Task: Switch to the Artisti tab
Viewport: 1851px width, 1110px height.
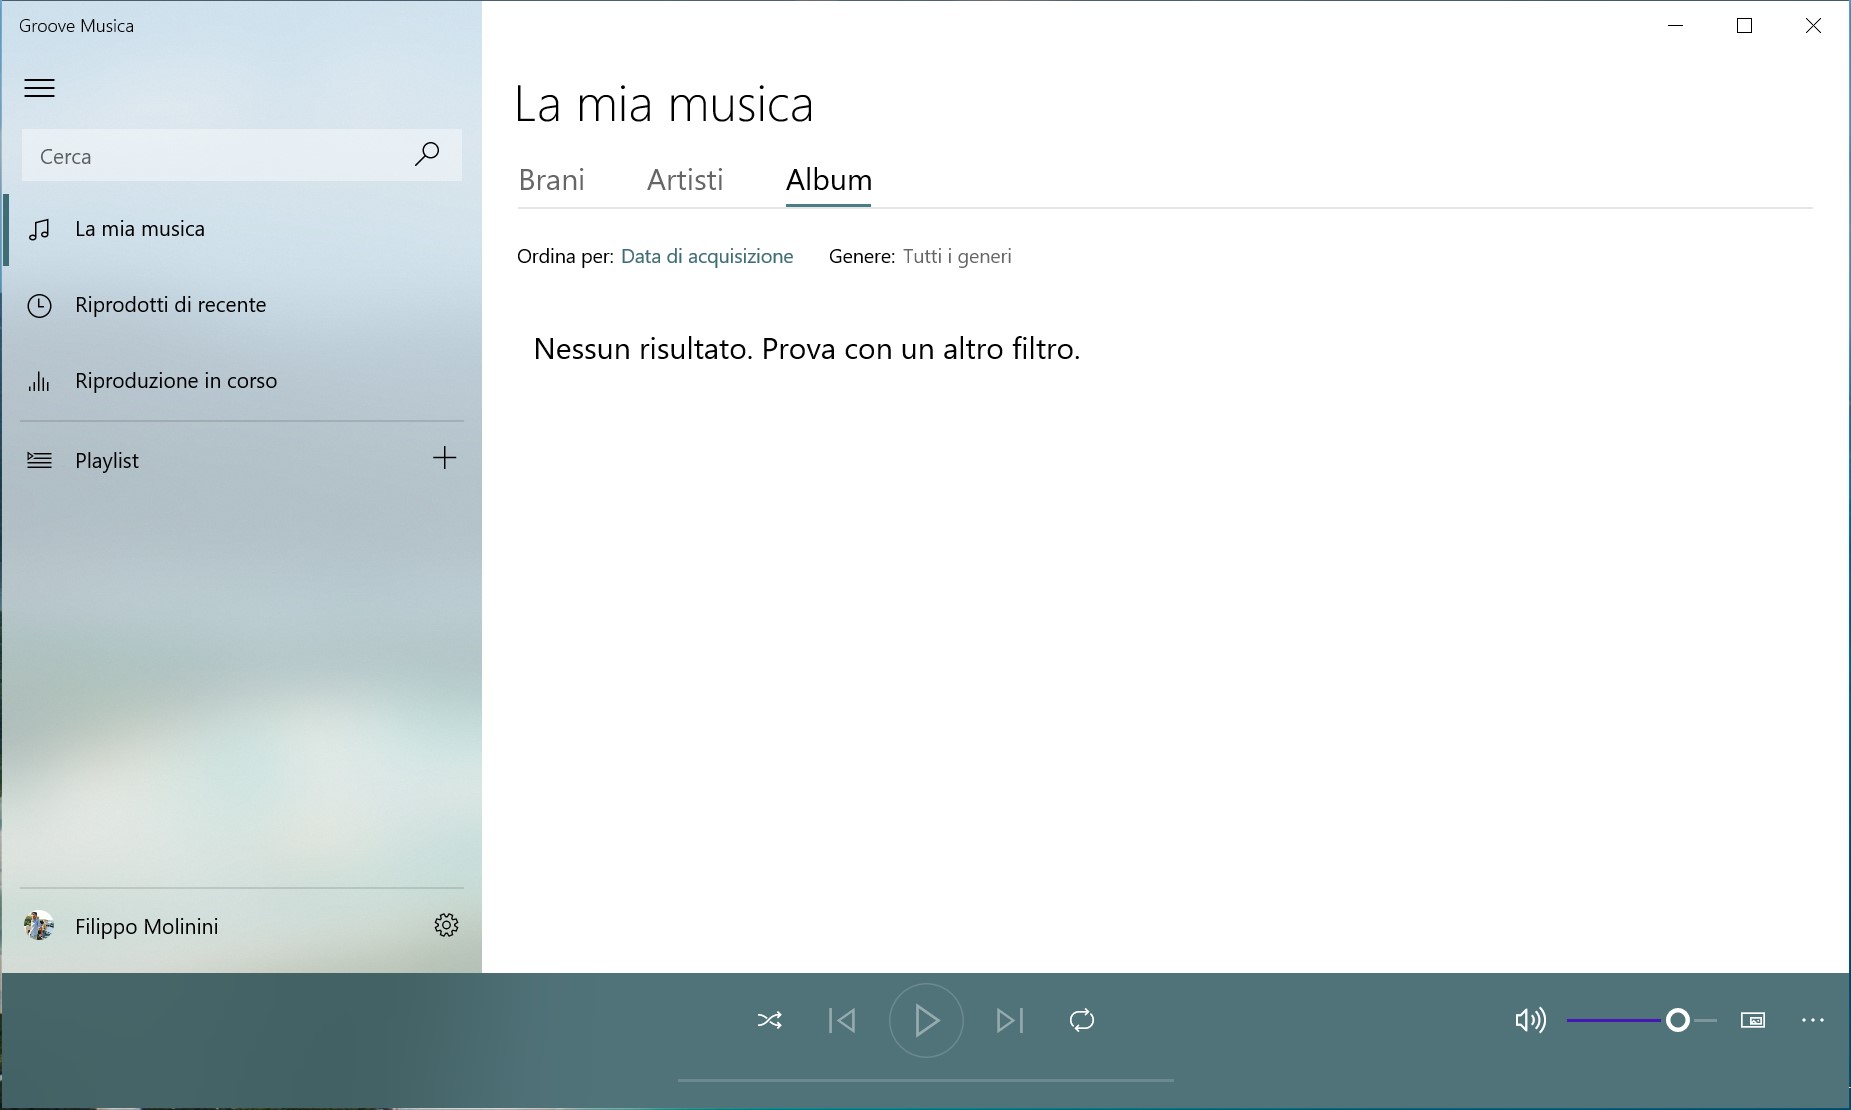Action: (x=685, y=180)
